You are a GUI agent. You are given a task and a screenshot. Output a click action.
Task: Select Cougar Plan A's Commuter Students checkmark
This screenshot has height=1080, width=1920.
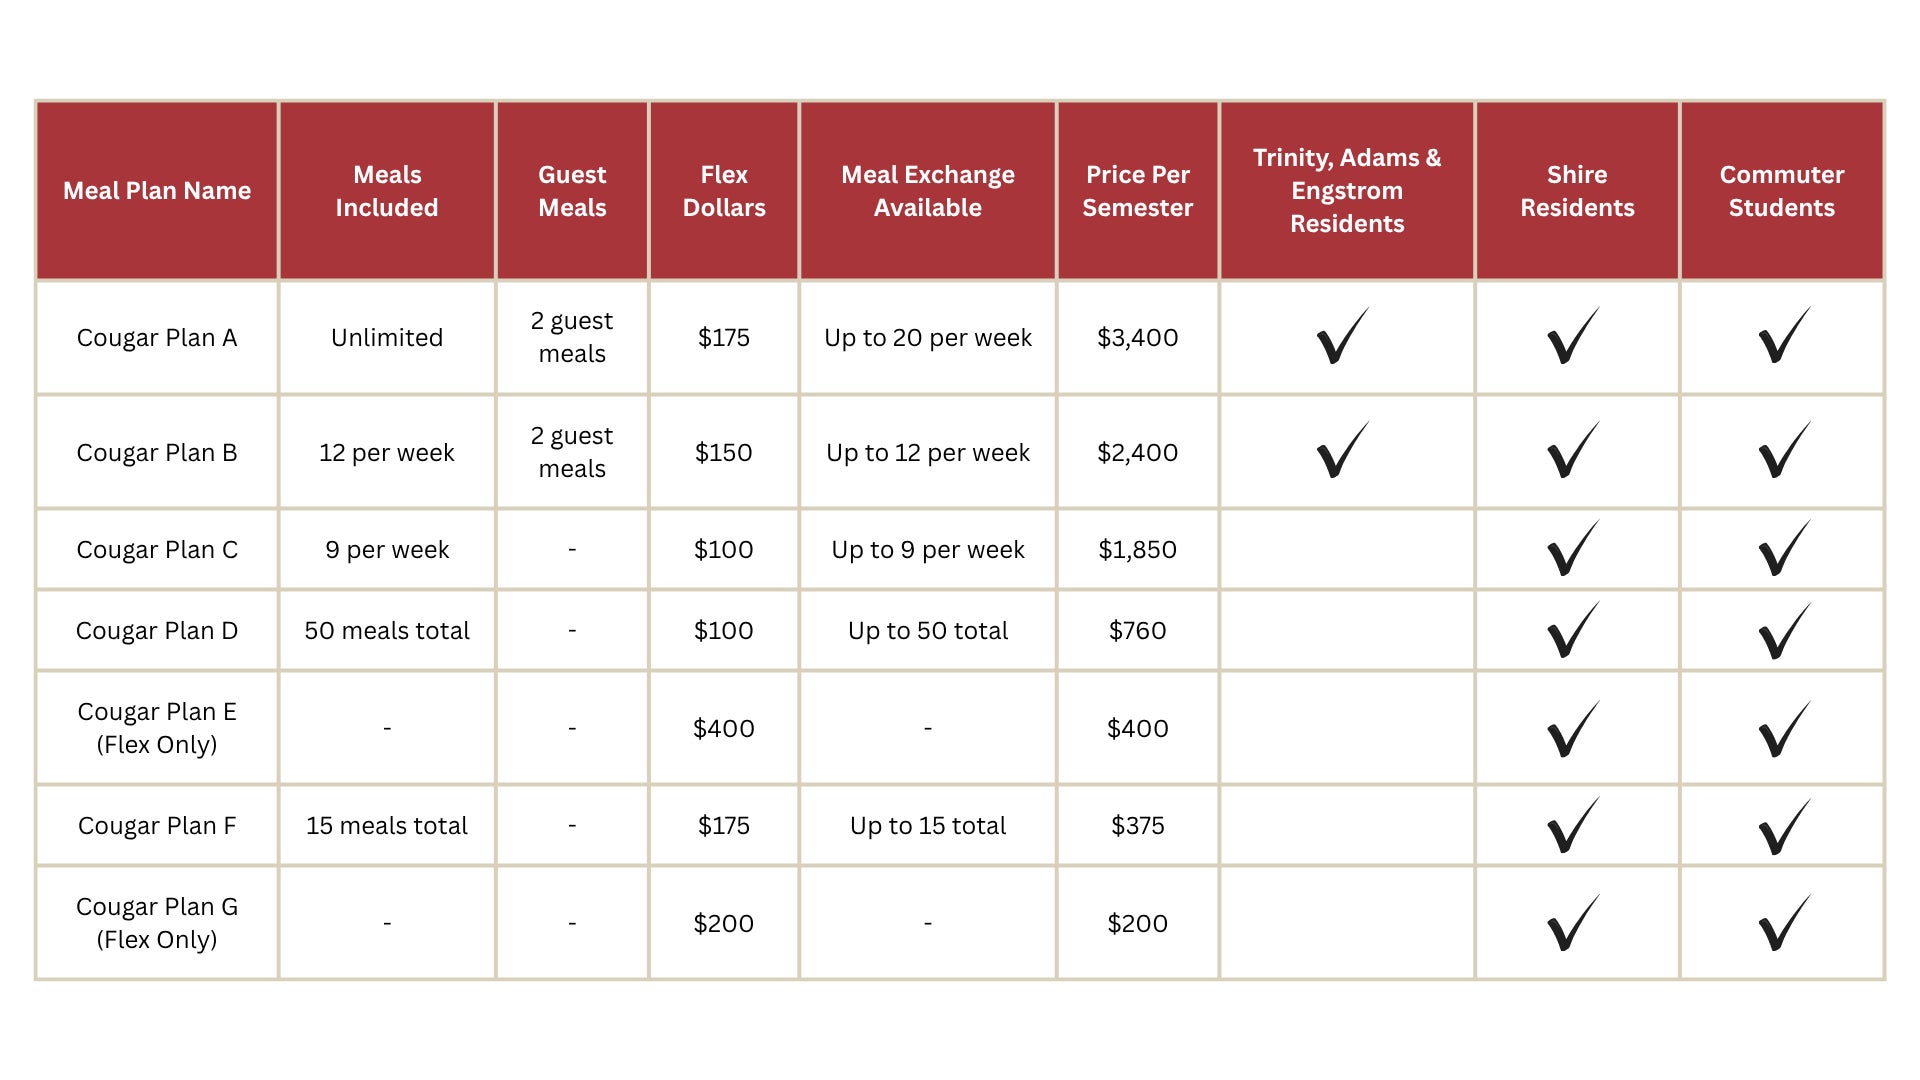point(1784,338)
